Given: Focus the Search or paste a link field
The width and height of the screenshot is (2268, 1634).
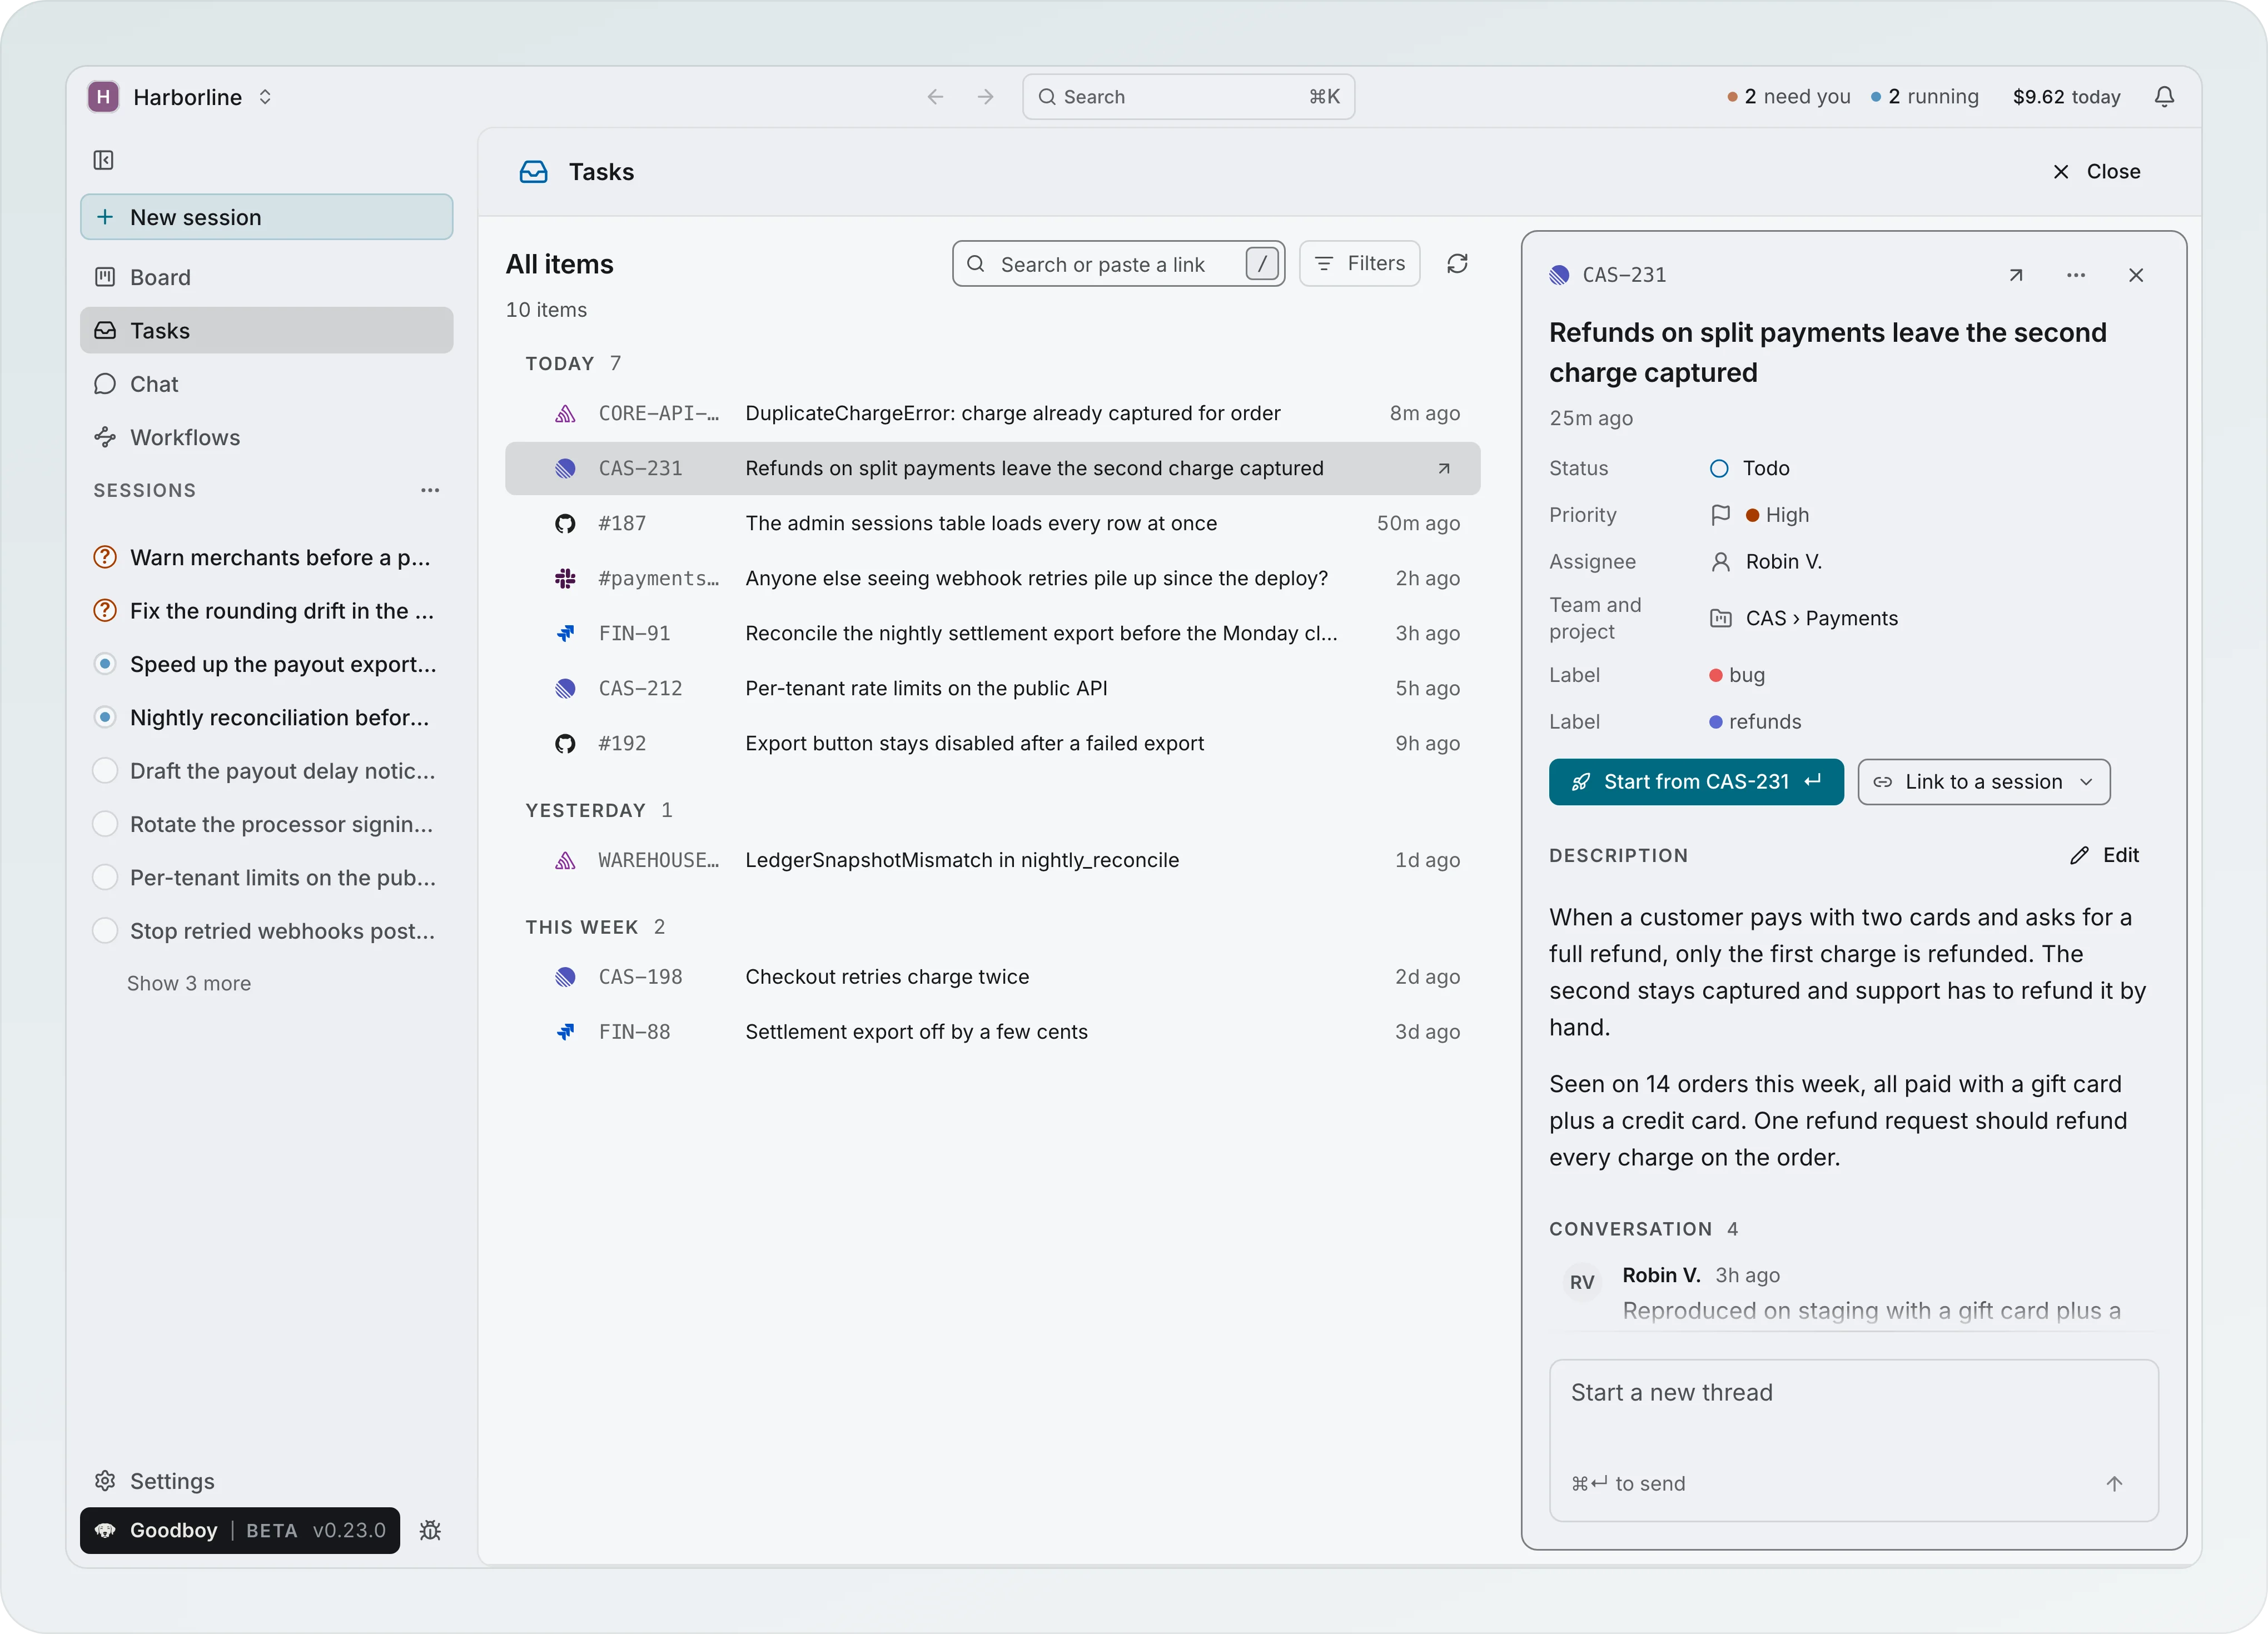Looking at the screenshot, I should (1118, 264).
